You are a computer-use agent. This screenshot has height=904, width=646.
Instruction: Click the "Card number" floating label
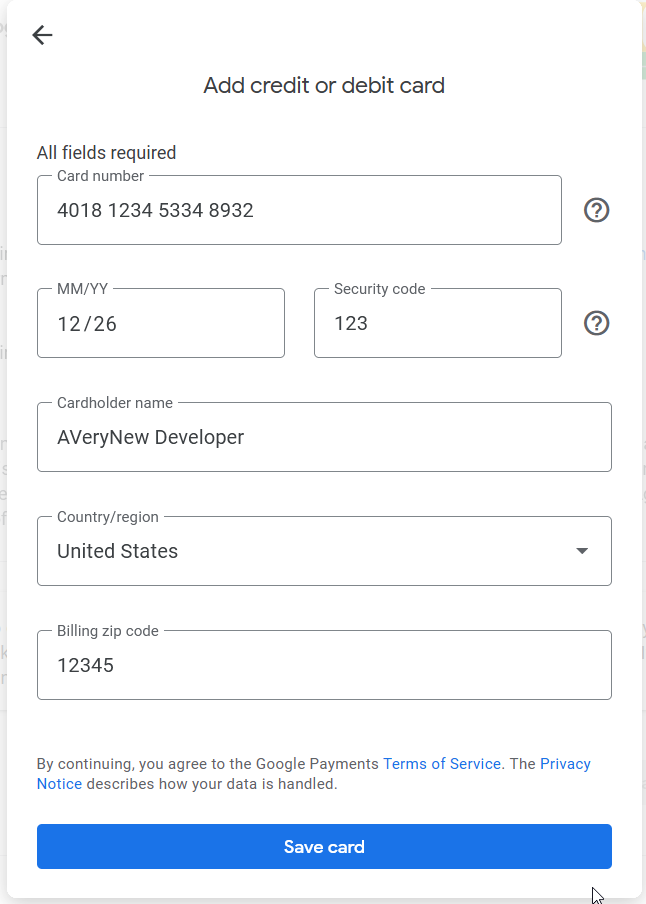tap(100, 176)
